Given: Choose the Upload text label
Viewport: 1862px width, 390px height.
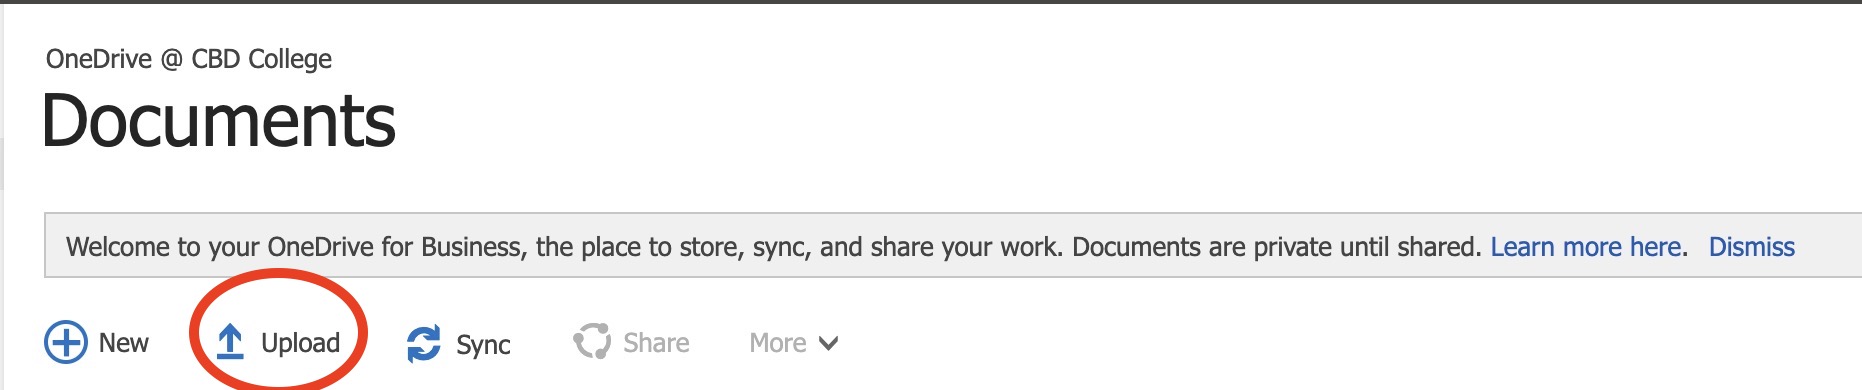Looking at the screenshot, I should (300, 343).
